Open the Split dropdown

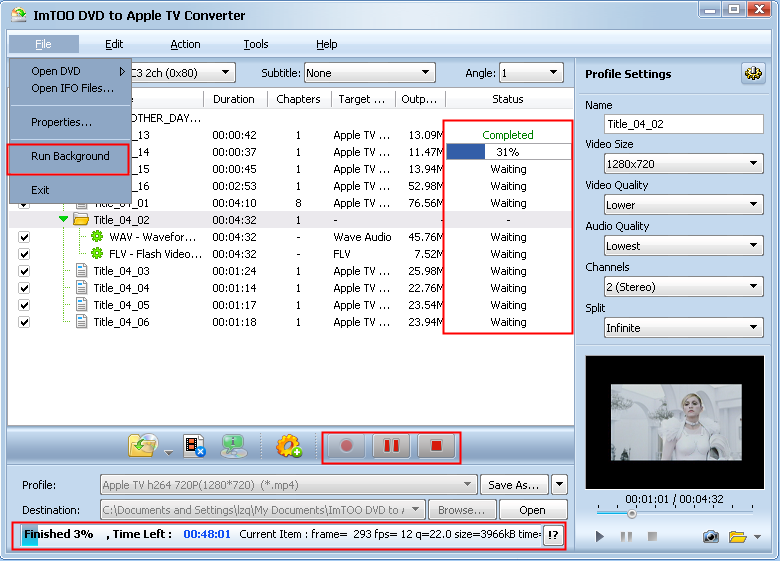tap(683, 328)
